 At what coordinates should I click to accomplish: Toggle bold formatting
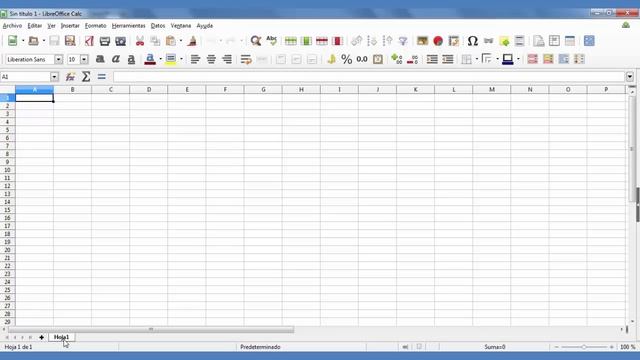click(x=100, y=60)
